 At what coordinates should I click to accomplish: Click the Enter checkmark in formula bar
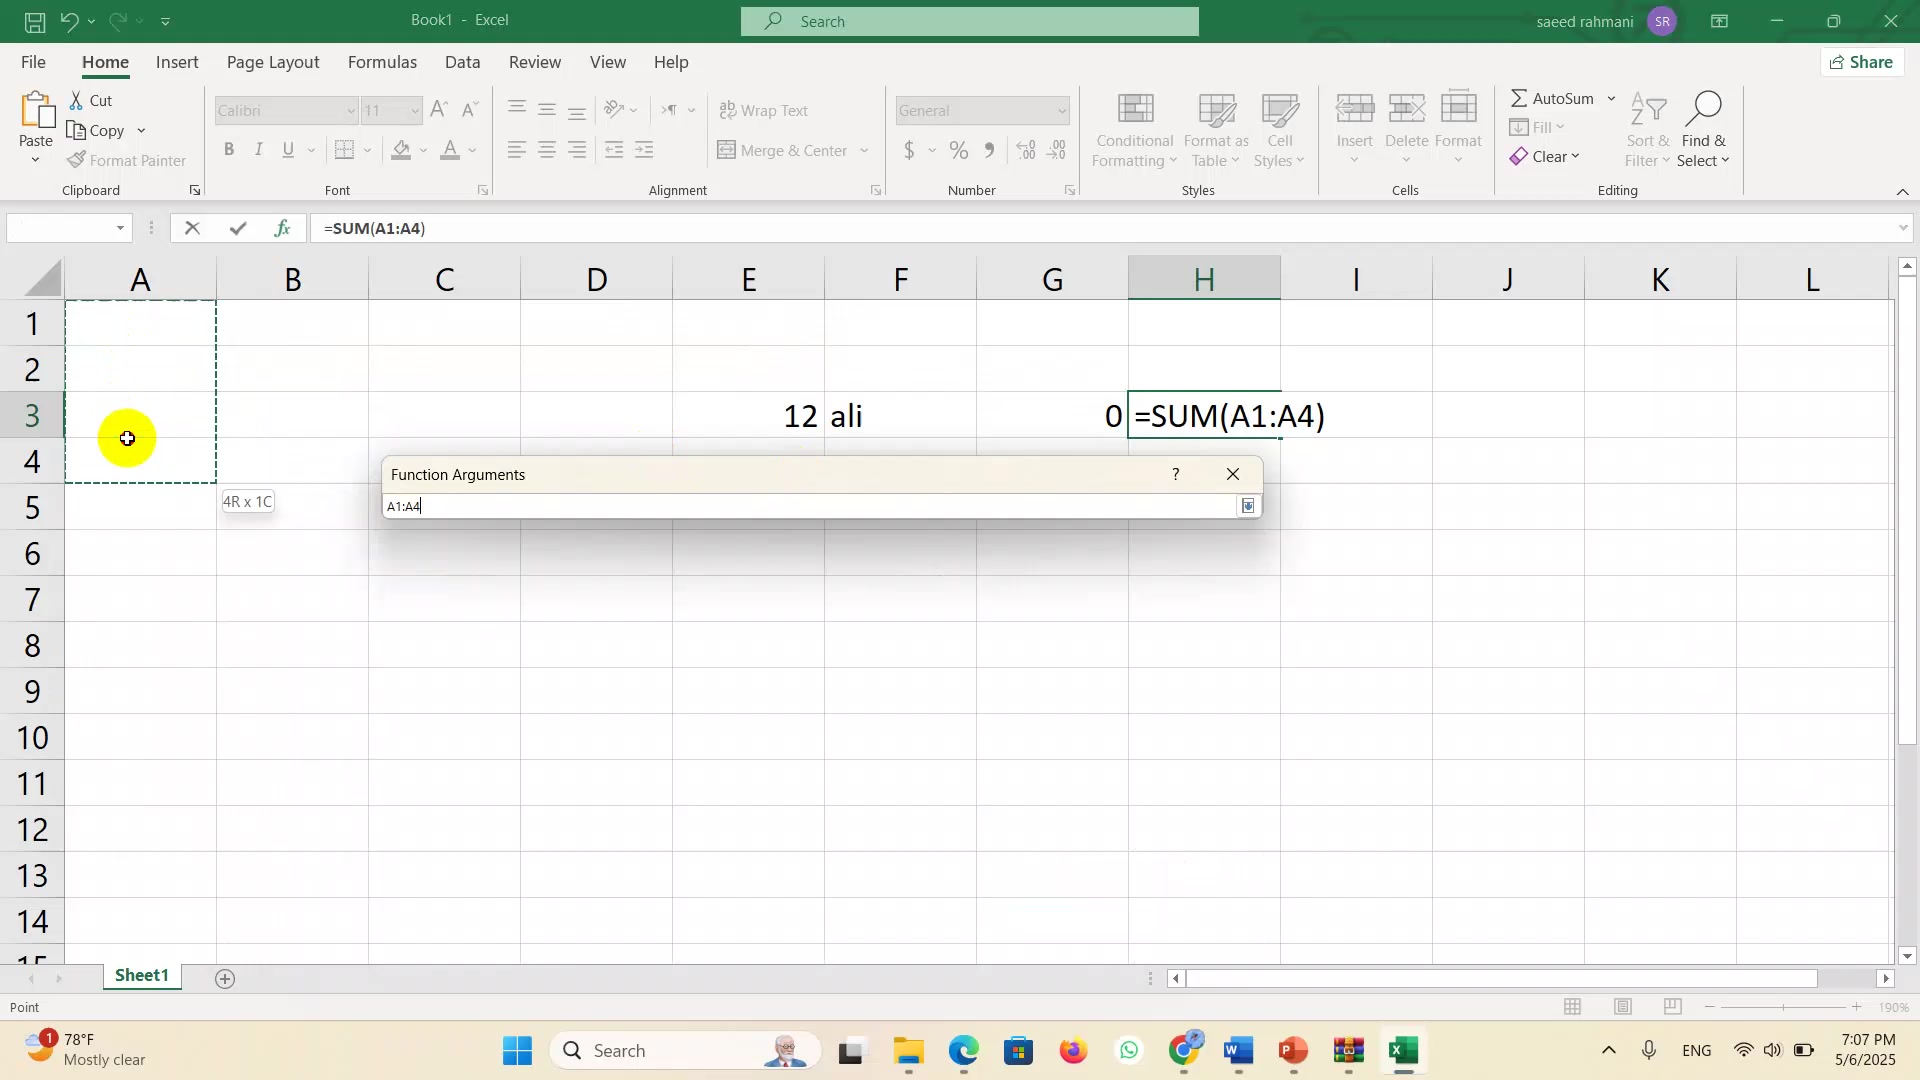238,229
